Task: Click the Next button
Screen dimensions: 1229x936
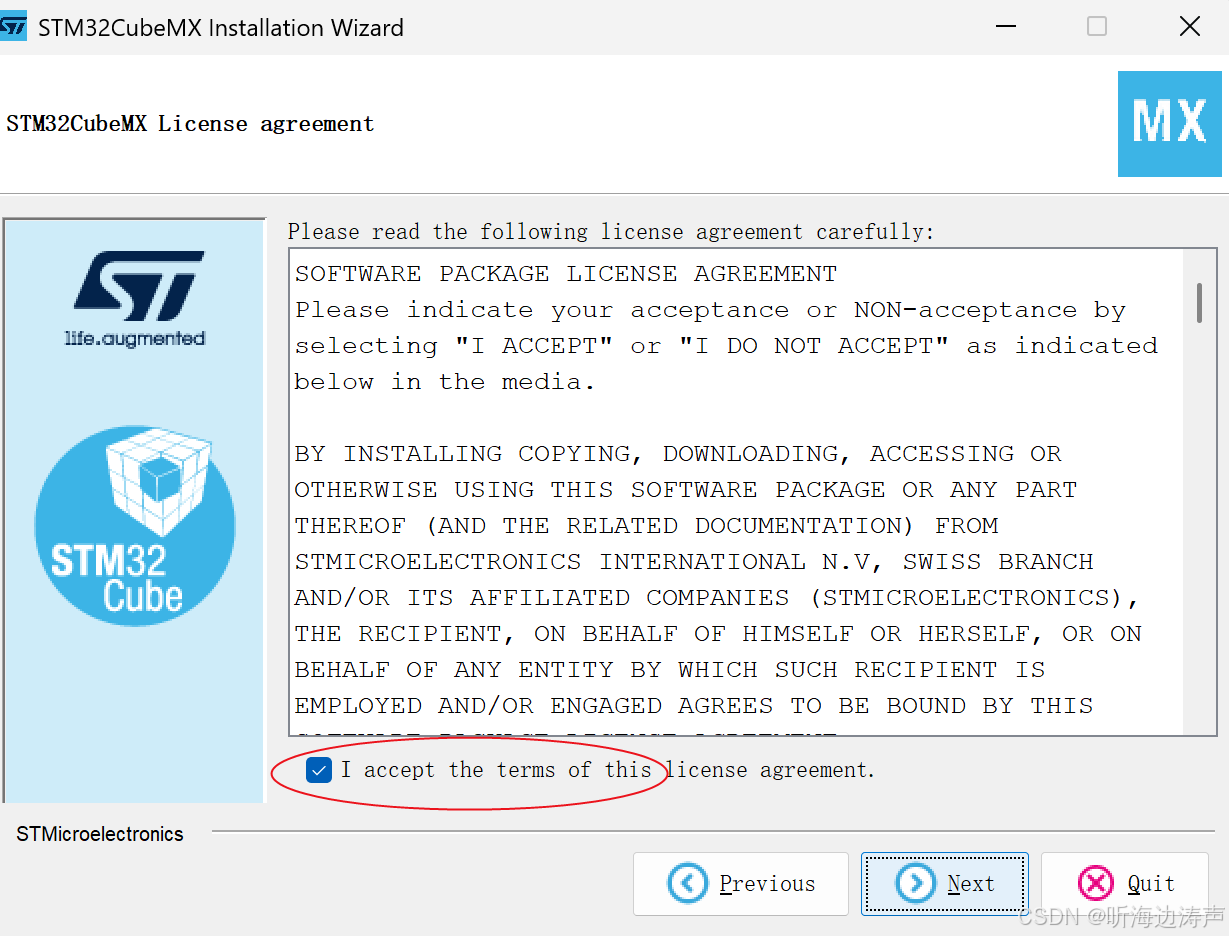Action: click(x=945, y=884)
